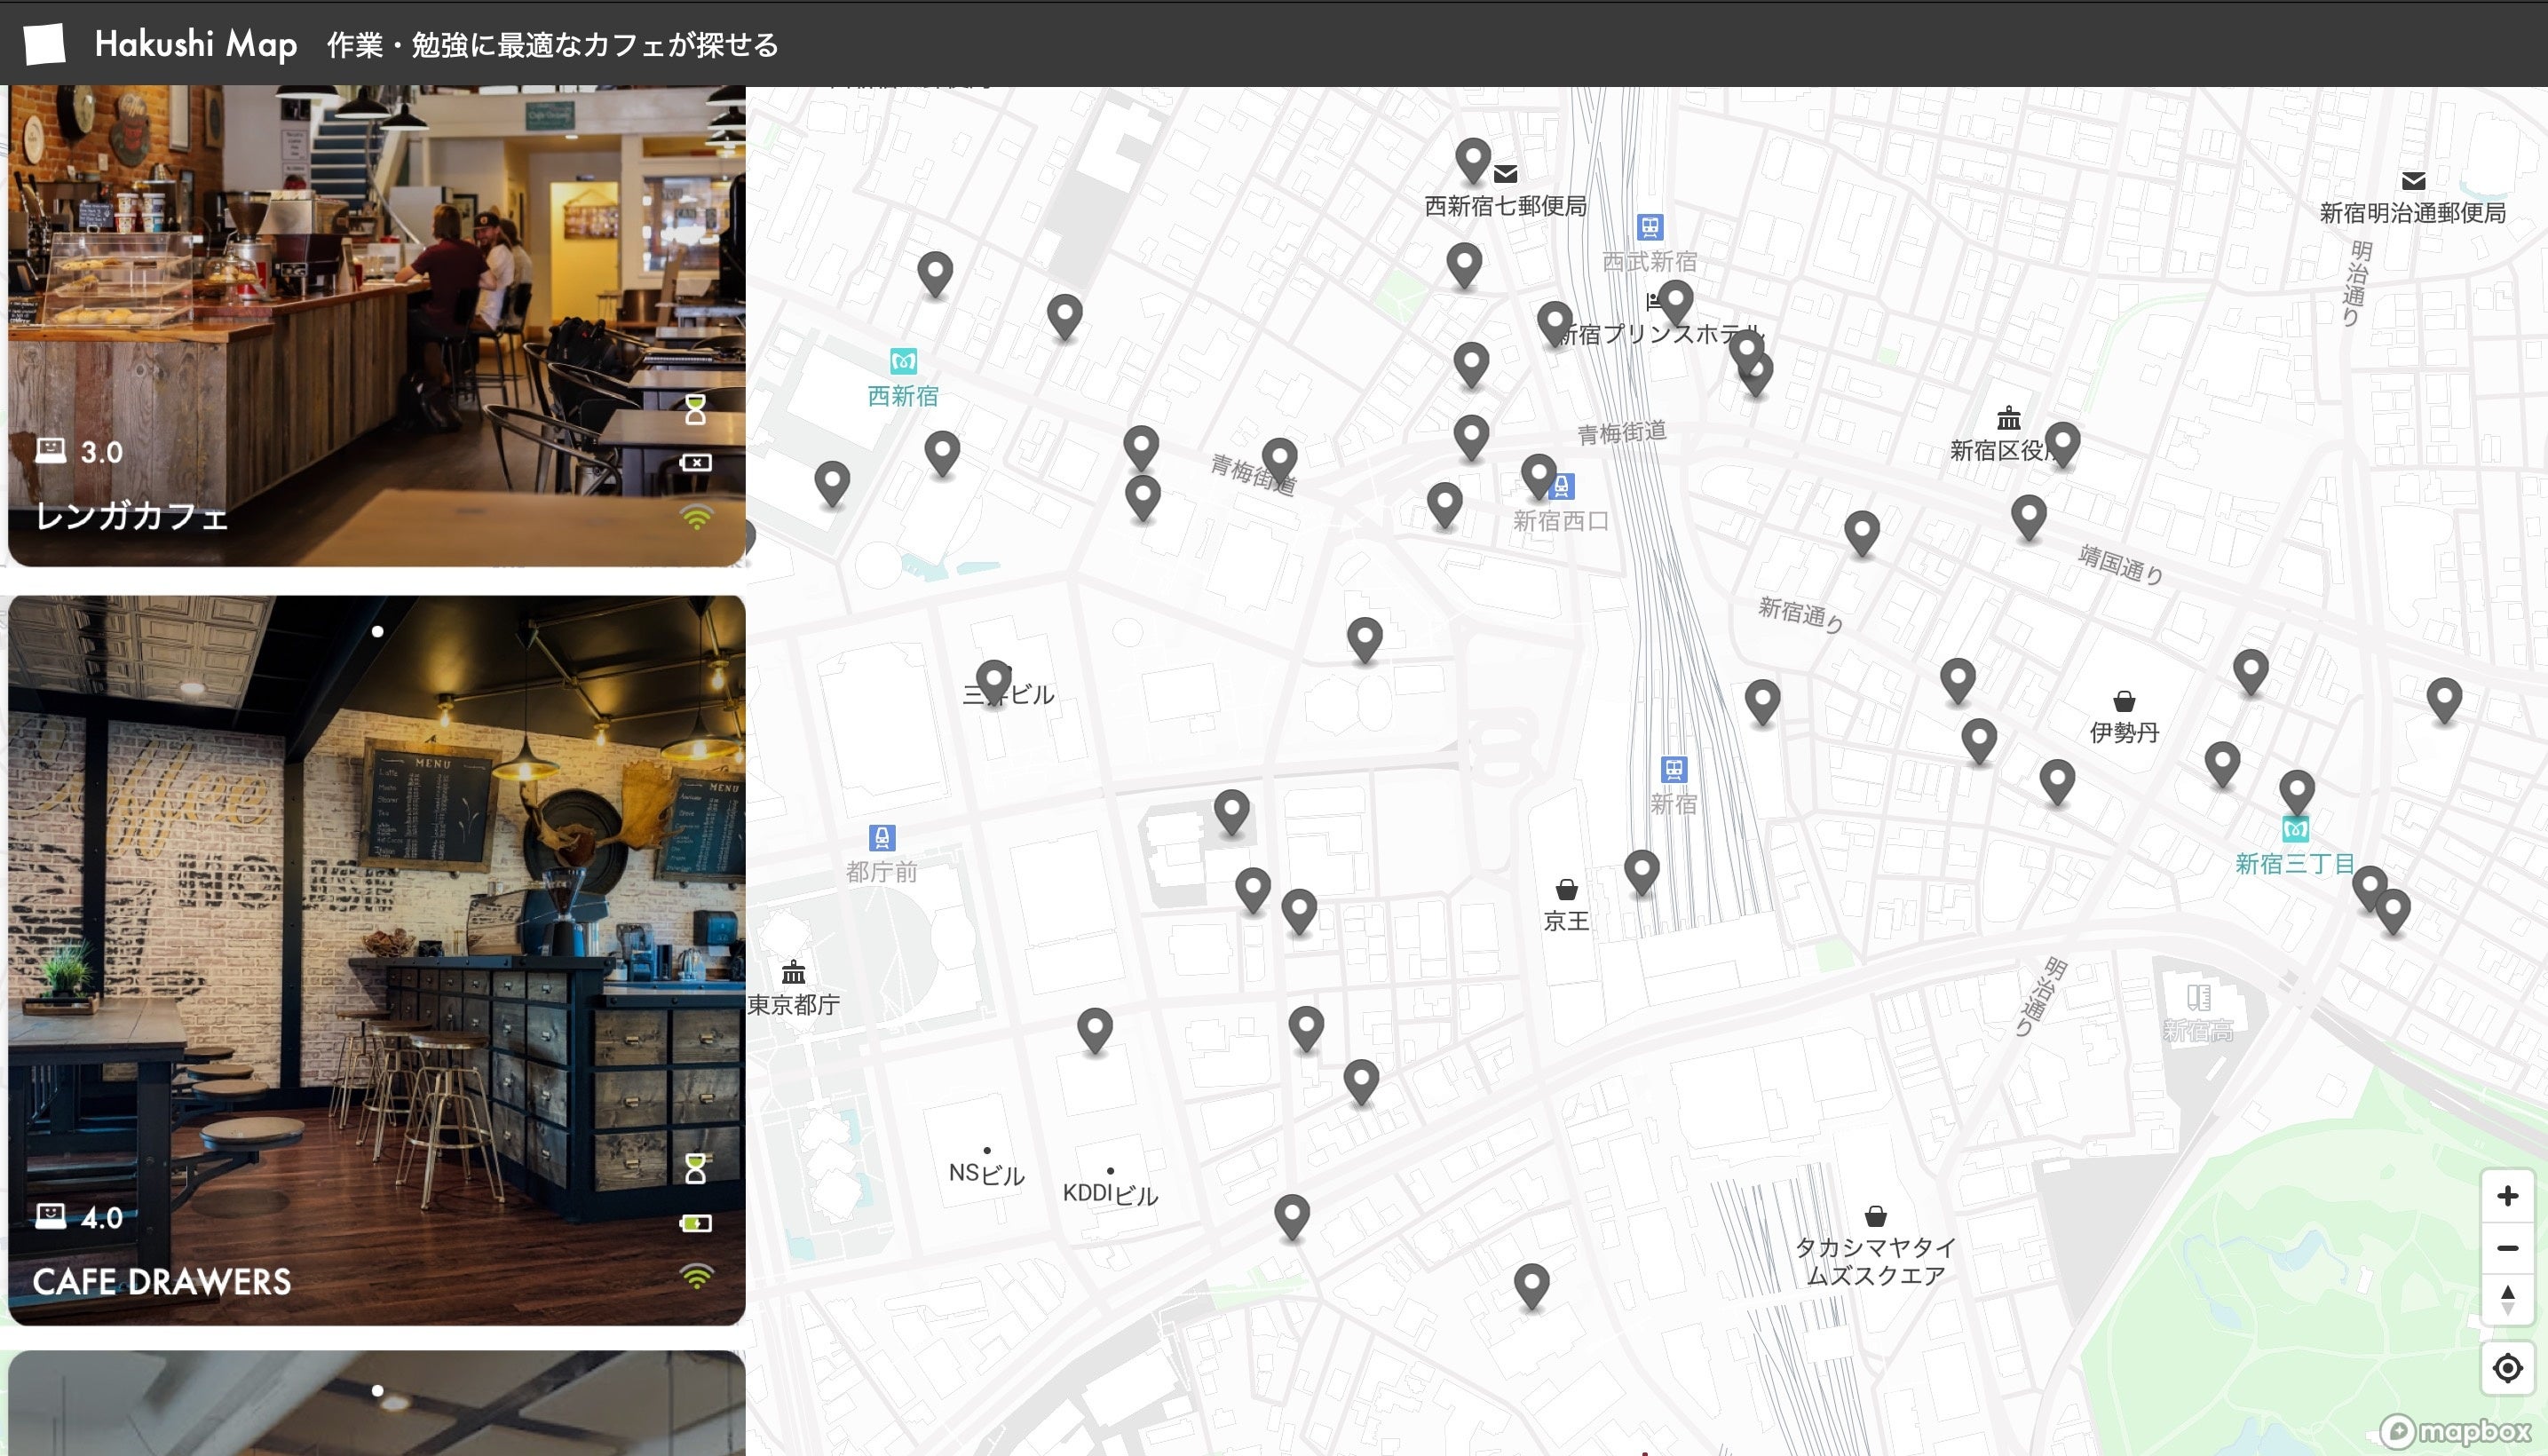Select the map pin on 三井ビル
2548x1456 pixels.
[x=993, y=679]
